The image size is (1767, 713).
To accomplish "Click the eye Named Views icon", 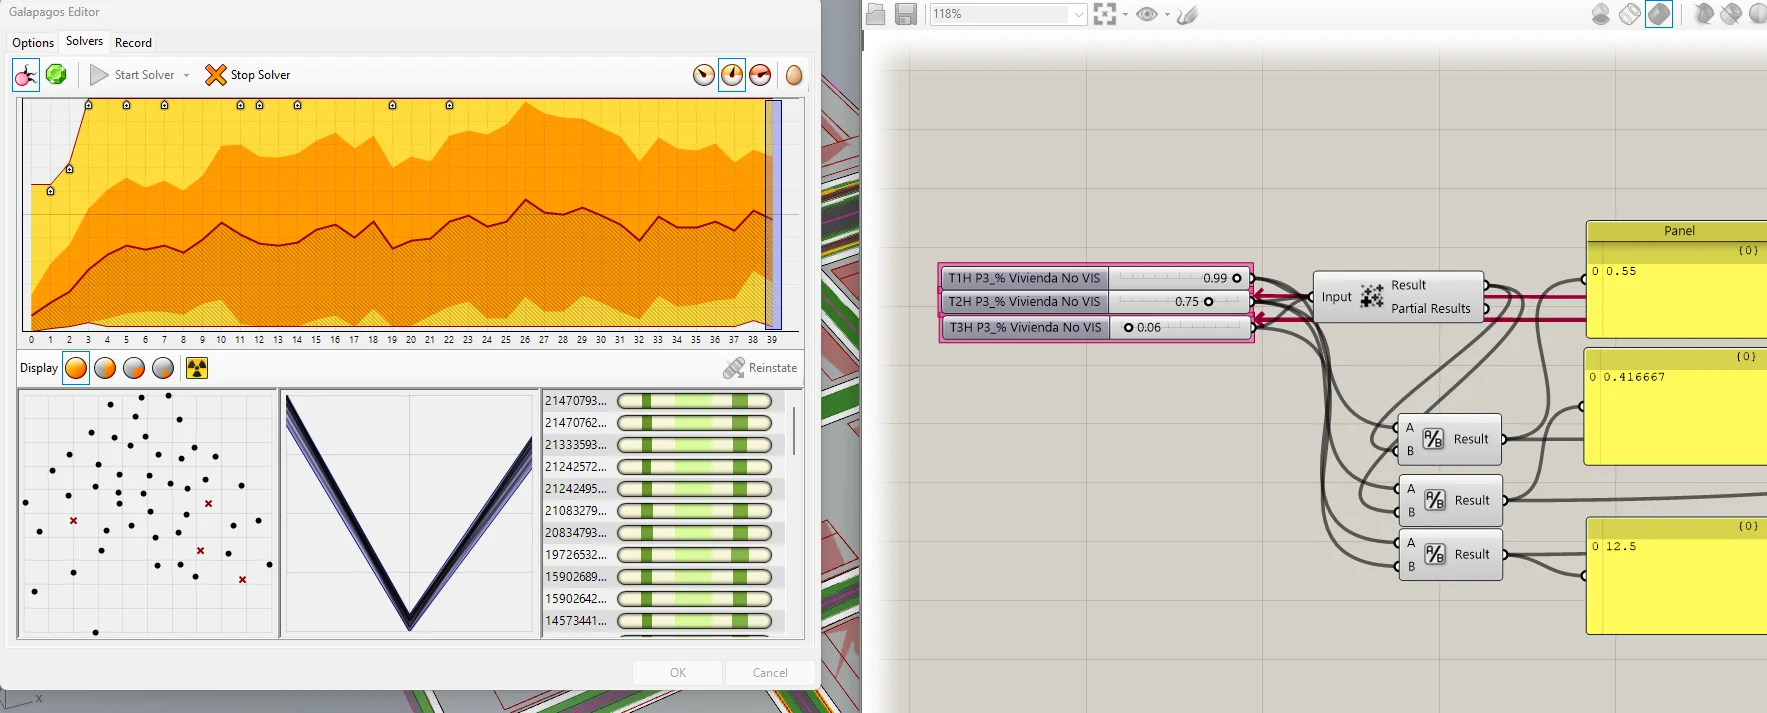I will click(1147, 14).
